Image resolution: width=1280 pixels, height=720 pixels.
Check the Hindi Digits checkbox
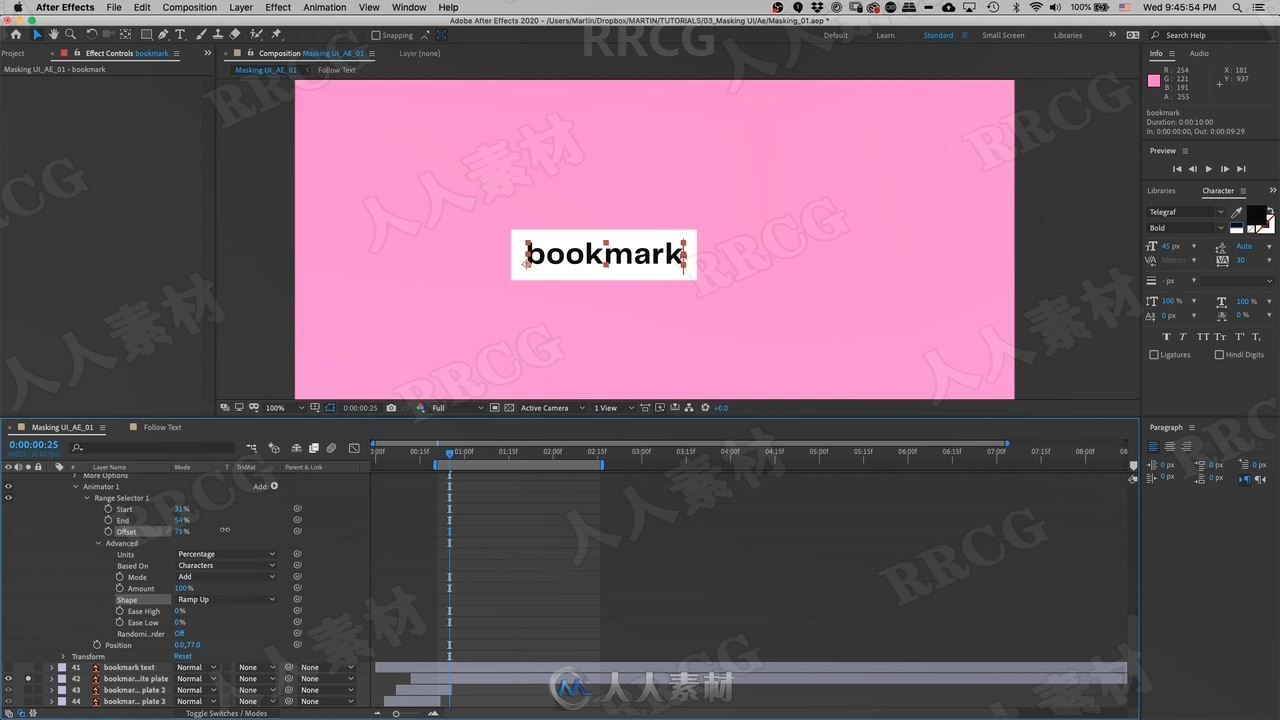(x=1219, y=355)
